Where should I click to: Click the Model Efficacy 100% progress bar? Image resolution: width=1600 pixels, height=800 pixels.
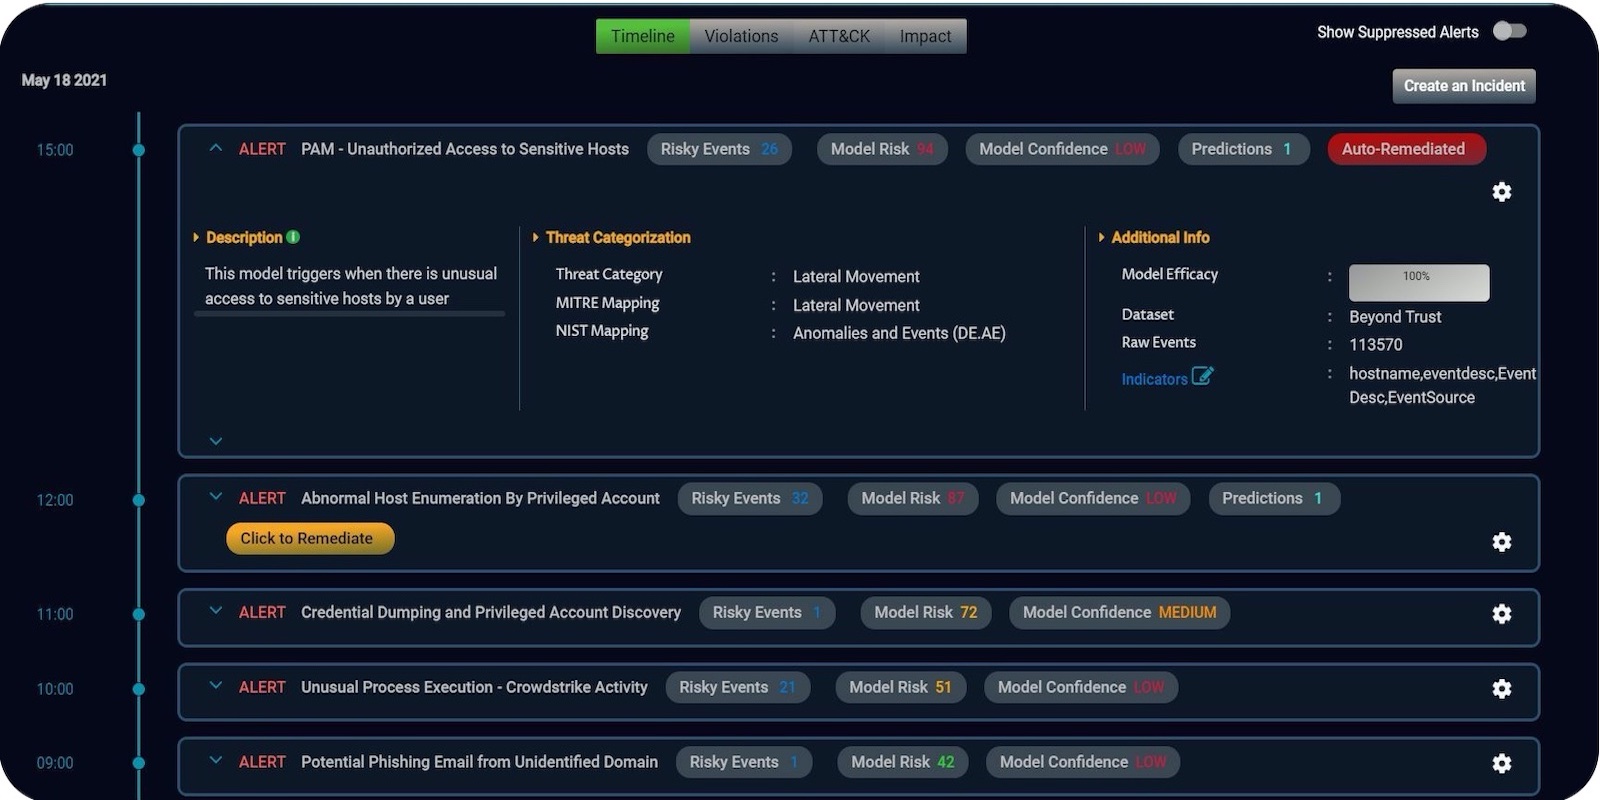pyautogui.click(x=1418, y=283)
